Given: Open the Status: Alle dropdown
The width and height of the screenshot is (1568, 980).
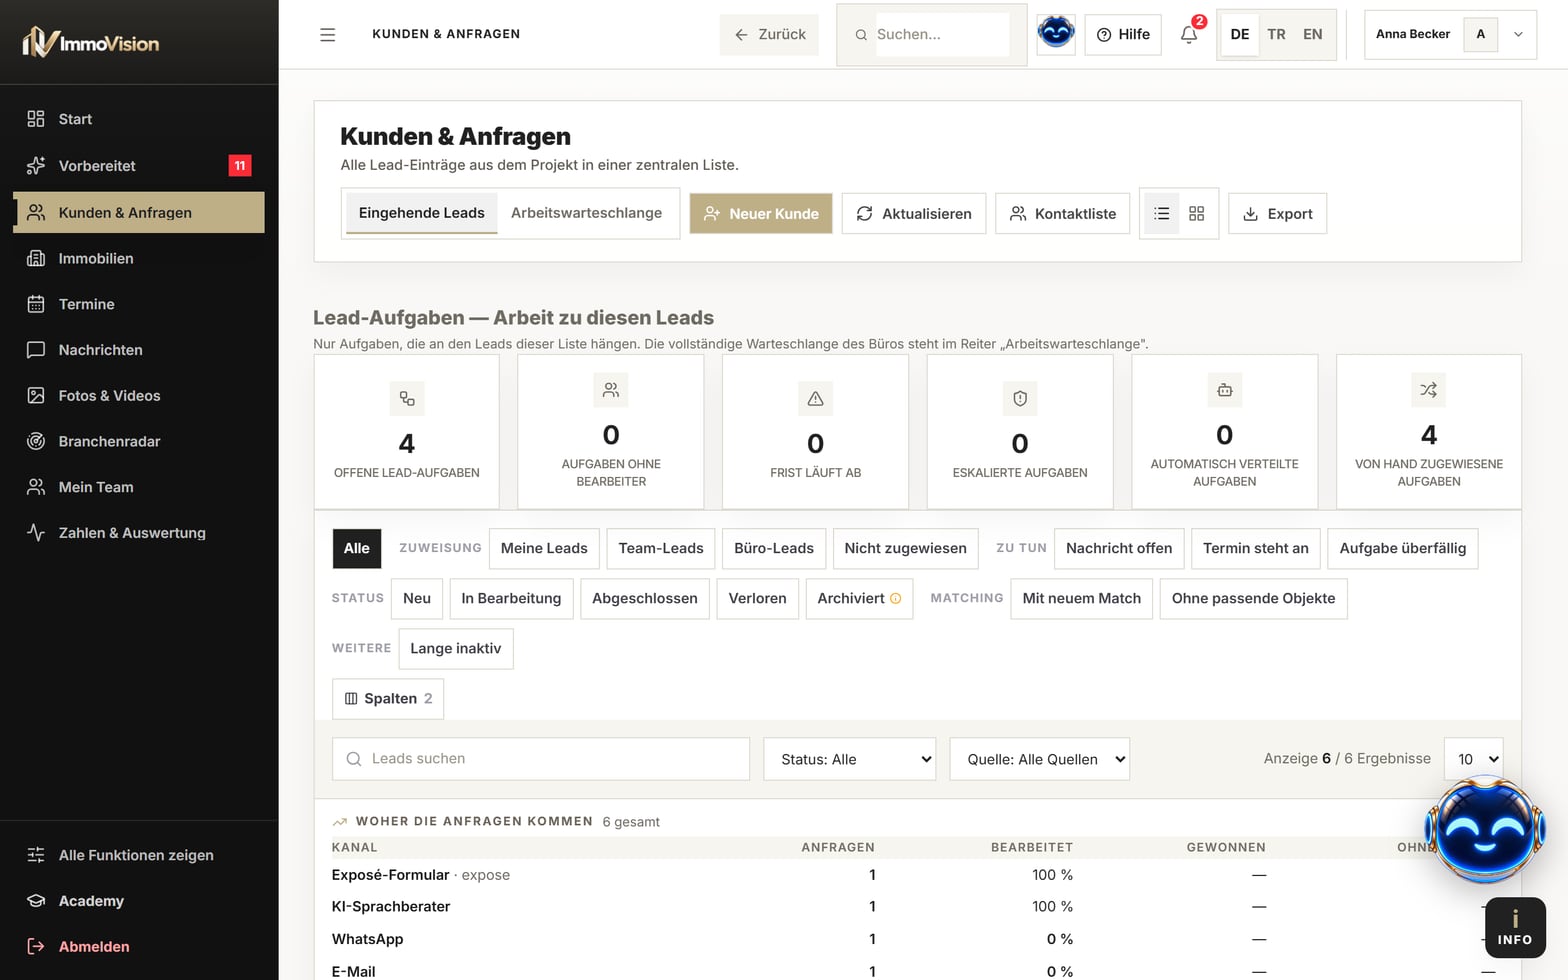Looking at the screenshot, I should click(850, 759).
